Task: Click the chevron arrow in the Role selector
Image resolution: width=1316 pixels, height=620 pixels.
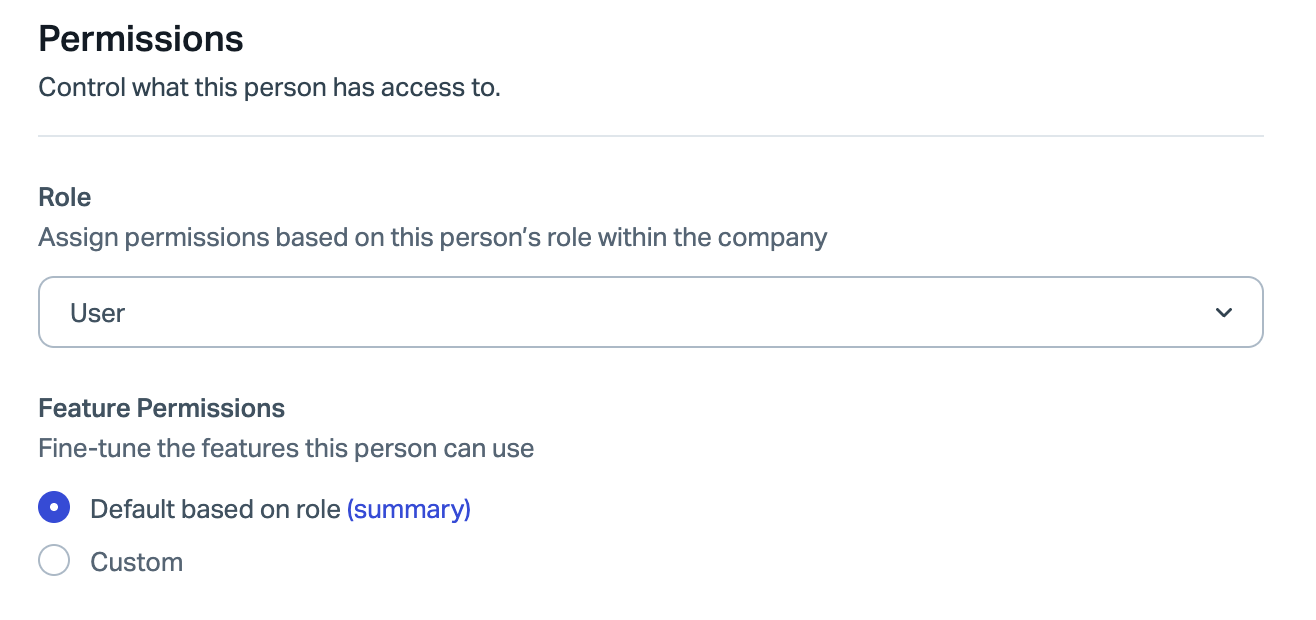Action: point(1223,313)
